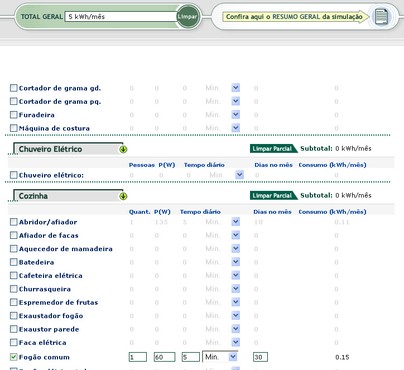The height and width of the screenshot is (370, 404).
Task: Check the Churrasqueira checkbox
Action: pyautogui.click(x=13, y=289)
